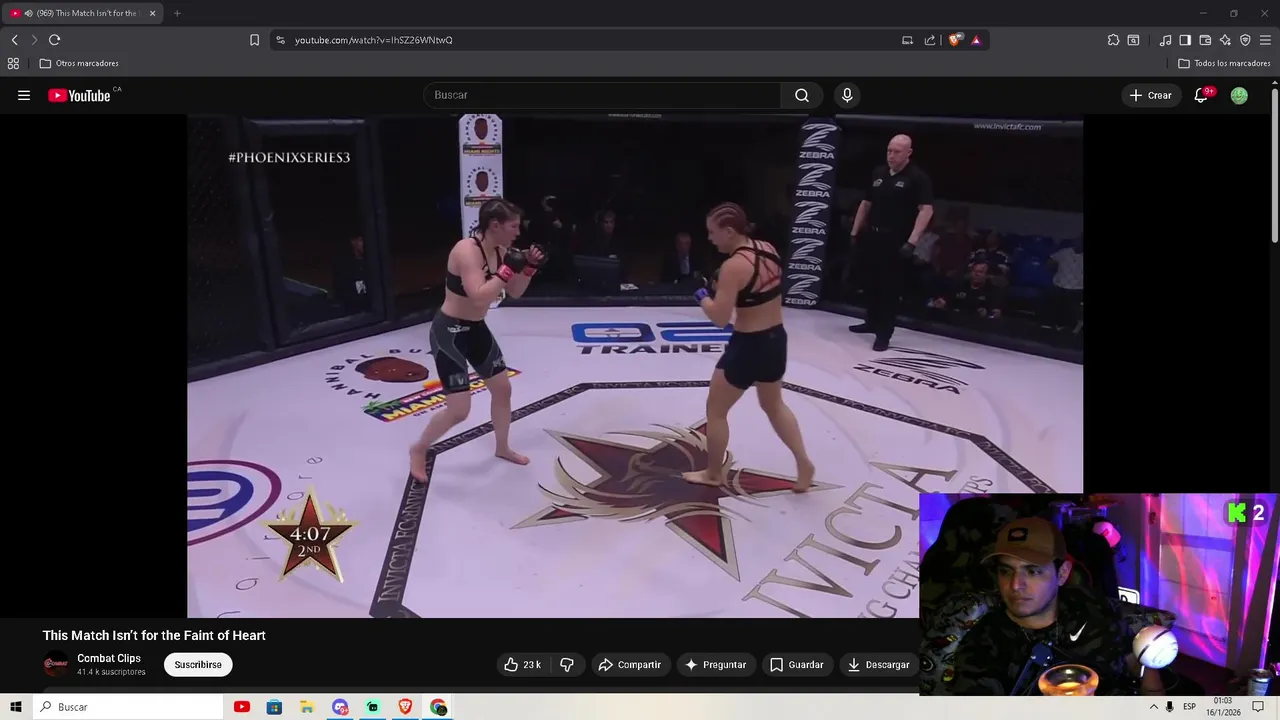The width and height of the screenshot is (1280, 720).
Task: Click the Preguntar button
Action: pos(715,665)
